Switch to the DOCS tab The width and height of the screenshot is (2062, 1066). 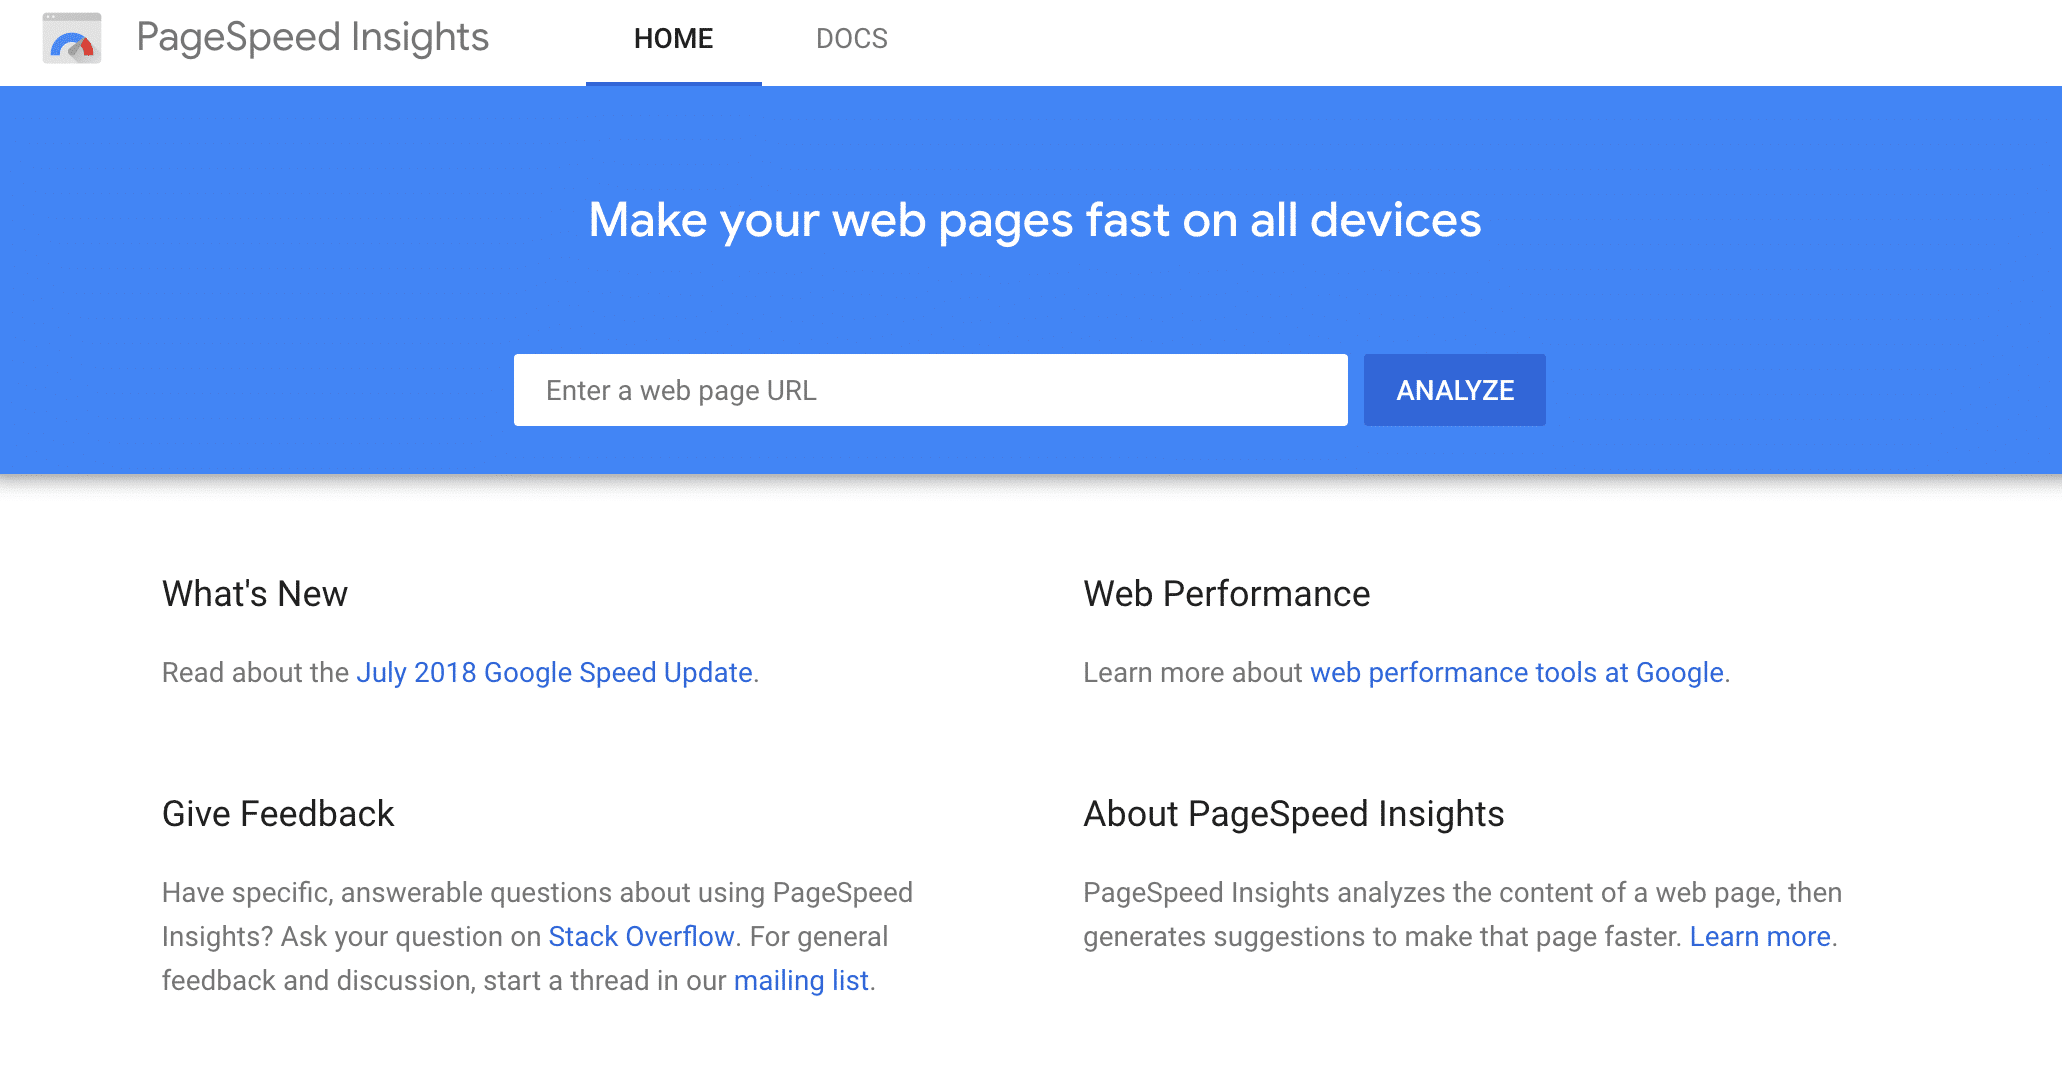pyautogui.click(x=851, y=39)
